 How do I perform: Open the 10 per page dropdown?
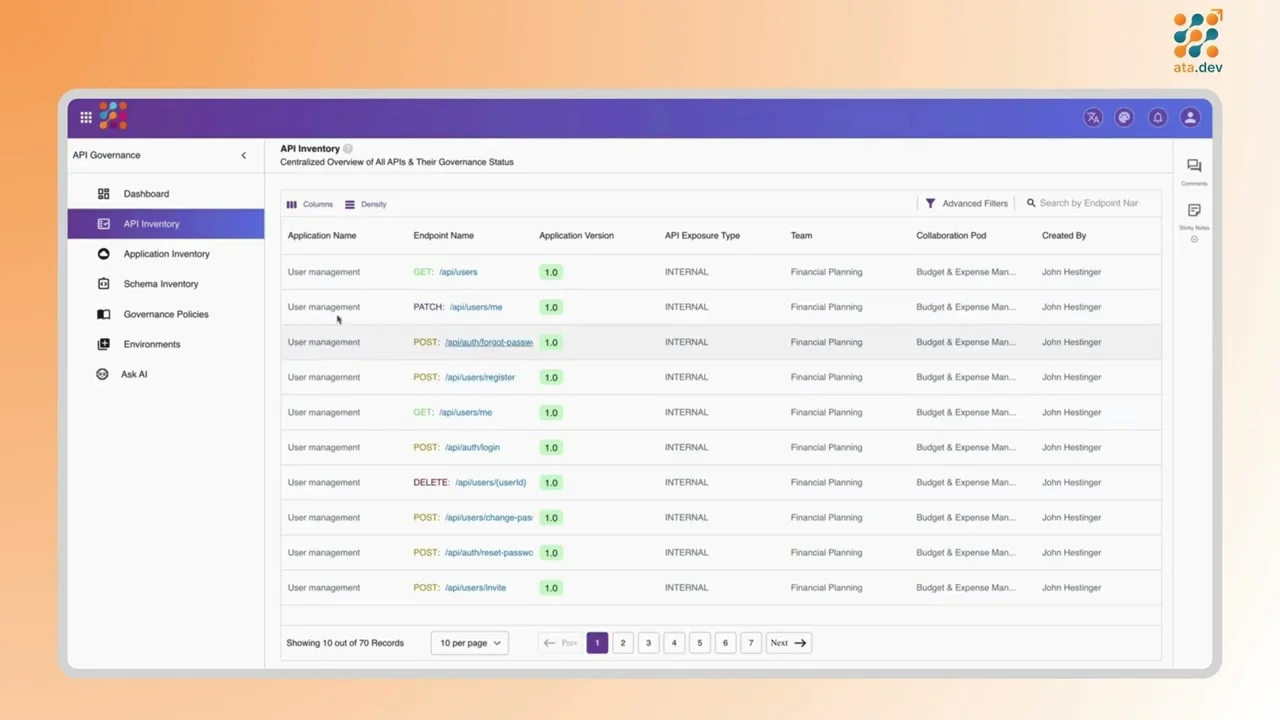pyautogui.click(x=468, y=643)
